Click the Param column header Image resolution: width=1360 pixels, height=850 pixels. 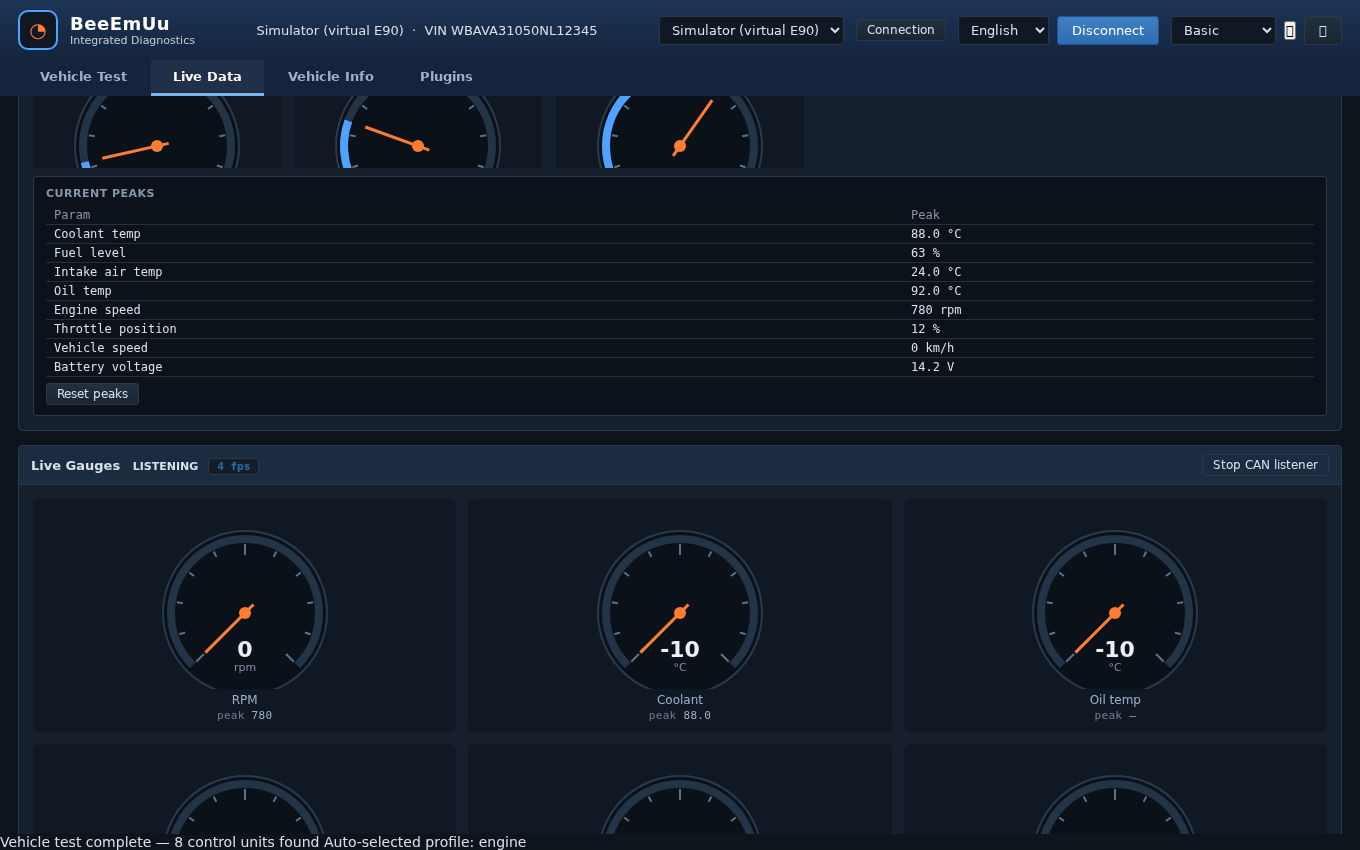(72, 215)
